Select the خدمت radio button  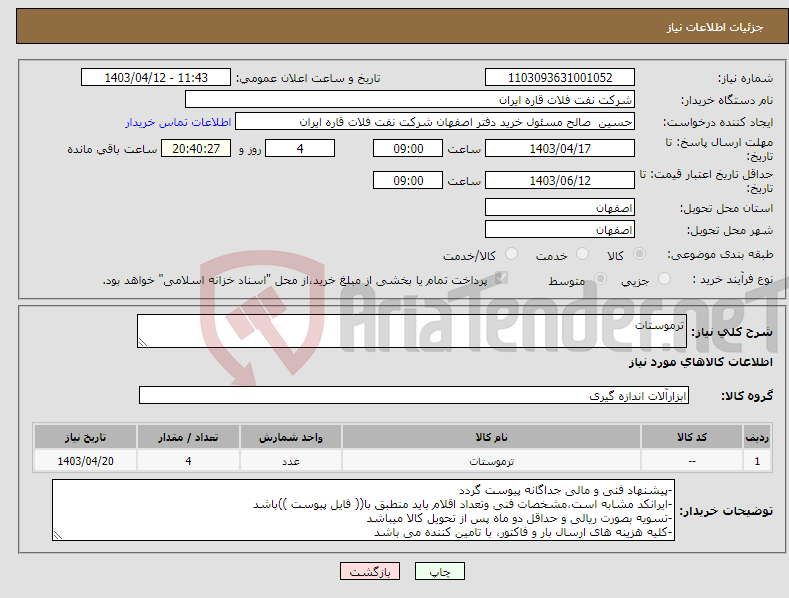tap(582, 254)
